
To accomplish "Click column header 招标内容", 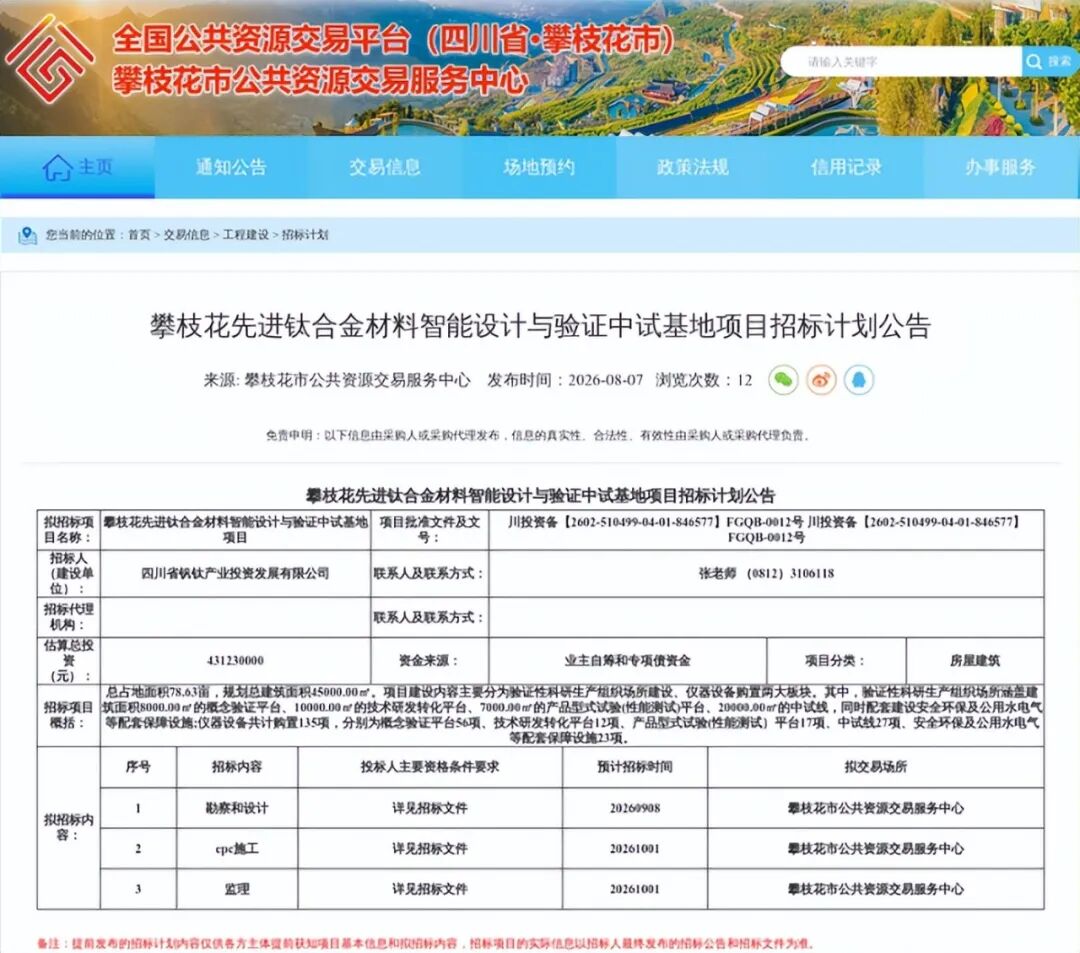I will tap(237, 766).
